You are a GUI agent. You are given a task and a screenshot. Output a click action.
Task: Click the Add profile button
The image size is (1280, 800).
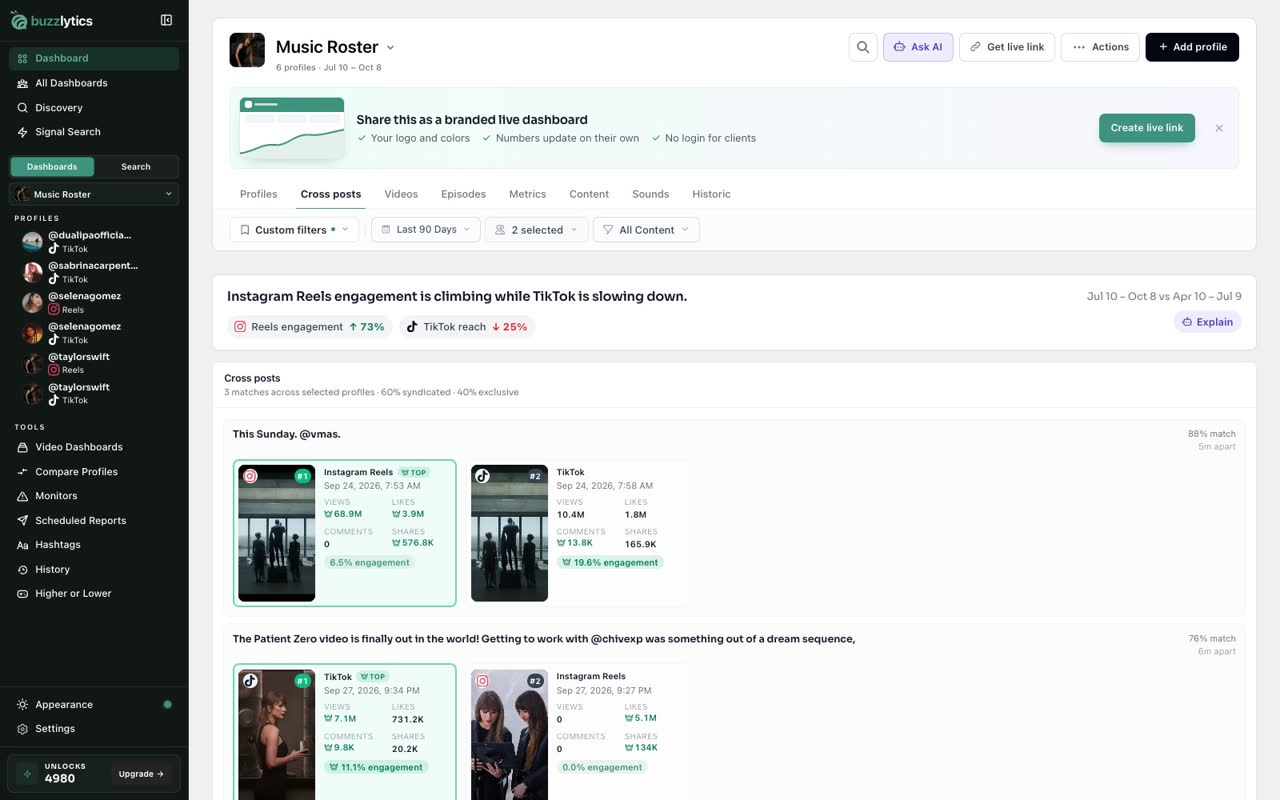click(x=1192, y=47)
